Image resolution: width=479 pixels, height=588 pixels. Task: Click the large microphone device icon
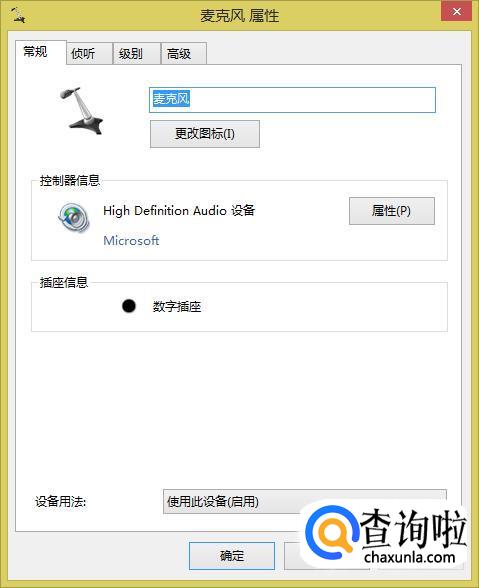pos(81,111)
